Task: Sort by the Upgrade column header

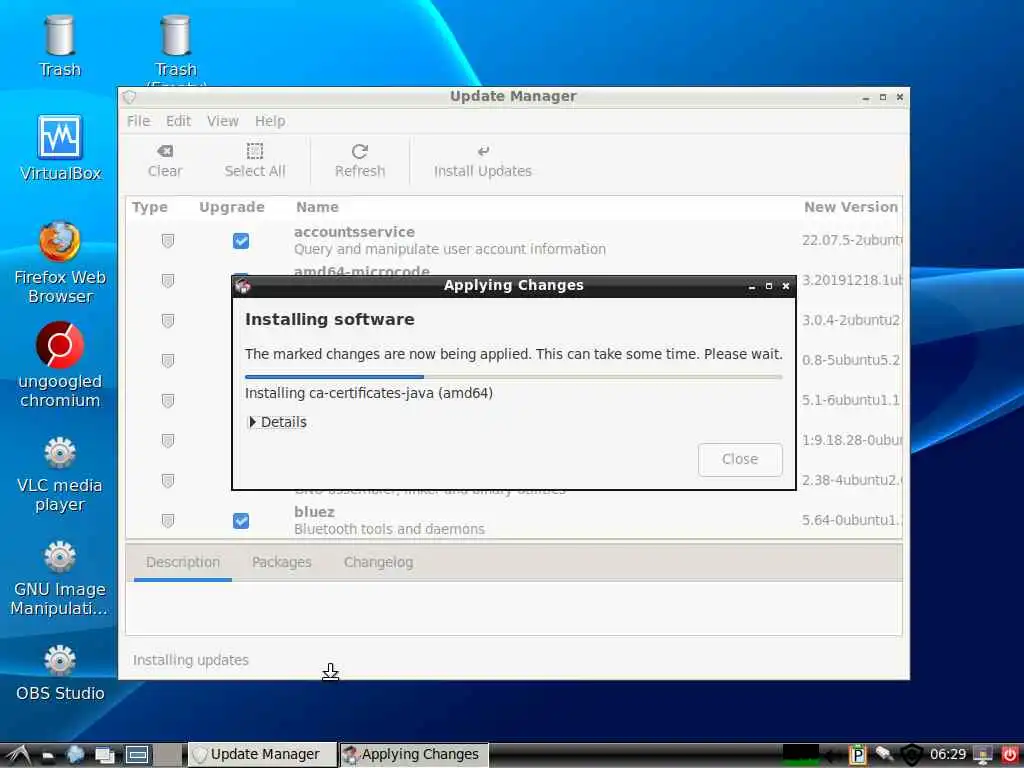Action: click(232, 207)
